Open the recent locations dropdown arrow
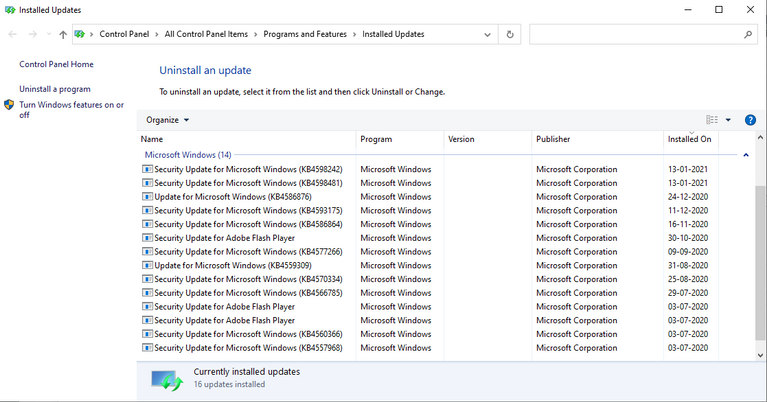The width and height of the screenshot is (767, 402). click(49, 34)
